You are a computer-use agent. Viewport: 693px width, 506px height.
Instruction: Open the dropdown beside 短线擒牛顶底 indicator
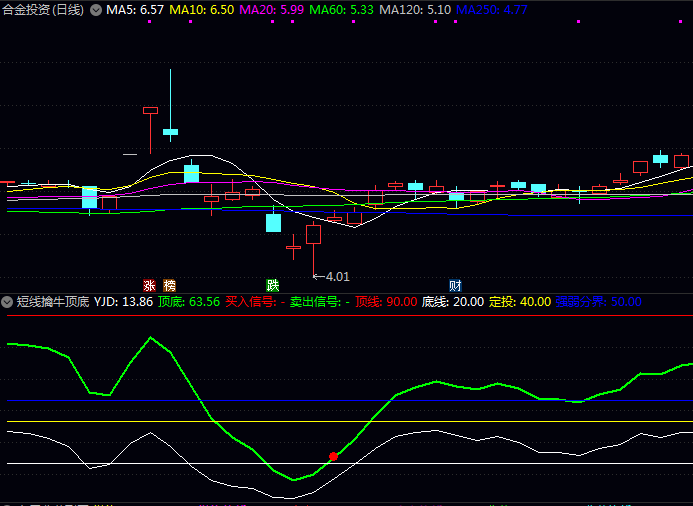(7, 302)
